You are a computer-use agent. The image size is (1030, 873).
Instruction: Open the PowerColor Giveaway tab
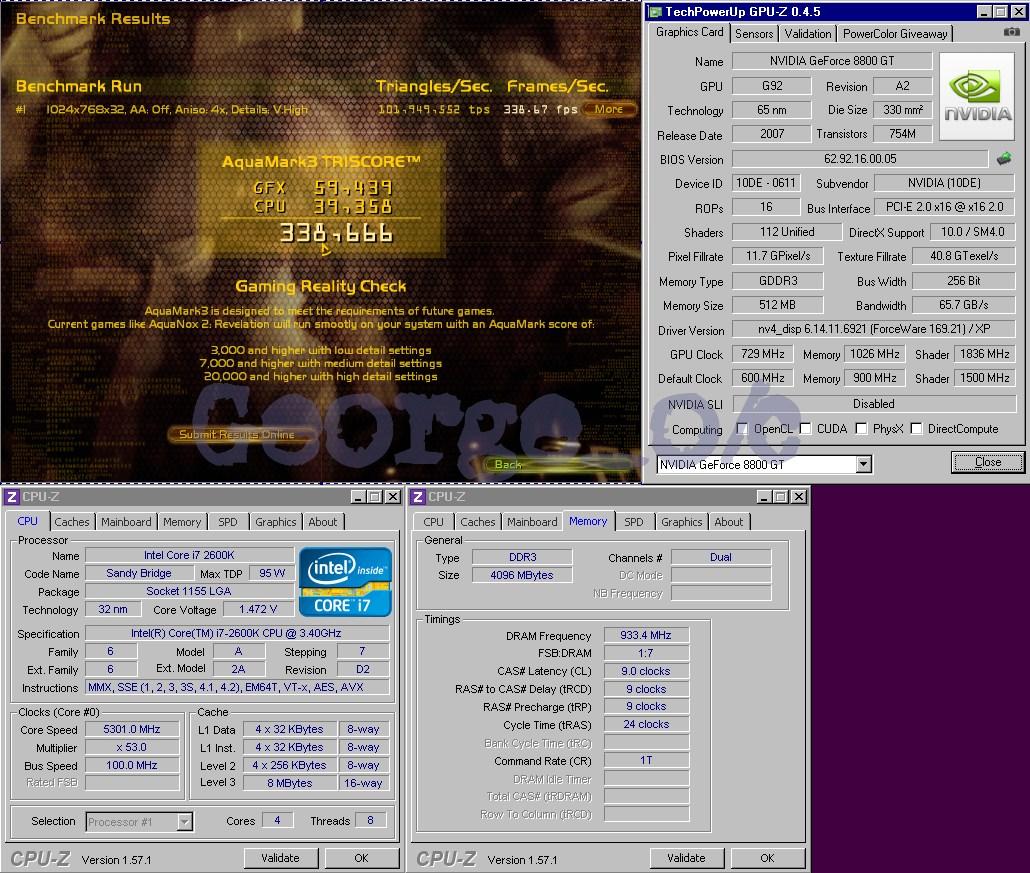895,34
